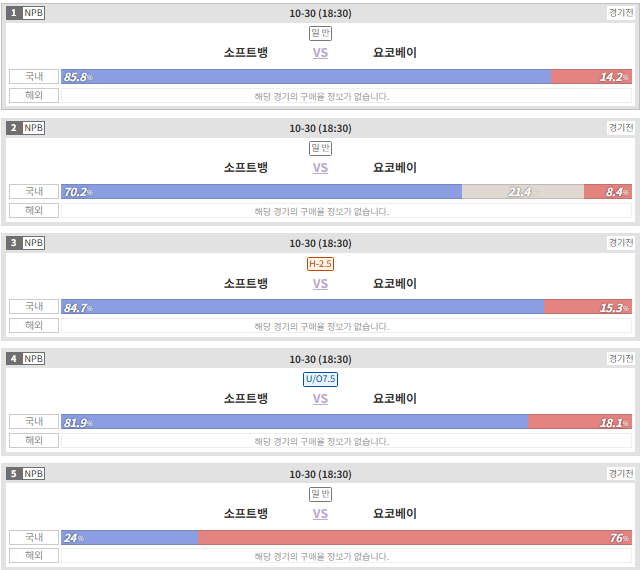Viewport: 643px width, 570px height.
Task: Click the NPB league tag of match 4
Action: [x=33, y=359]
